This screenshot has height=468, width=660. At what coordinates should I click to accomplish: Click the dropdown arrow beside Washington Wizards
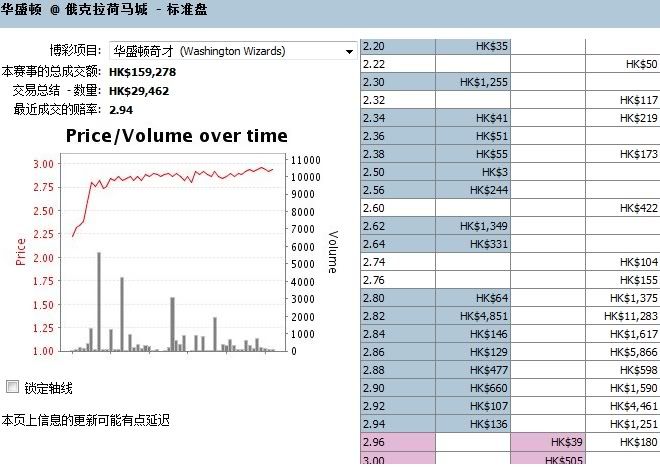[x=349, y=51]
